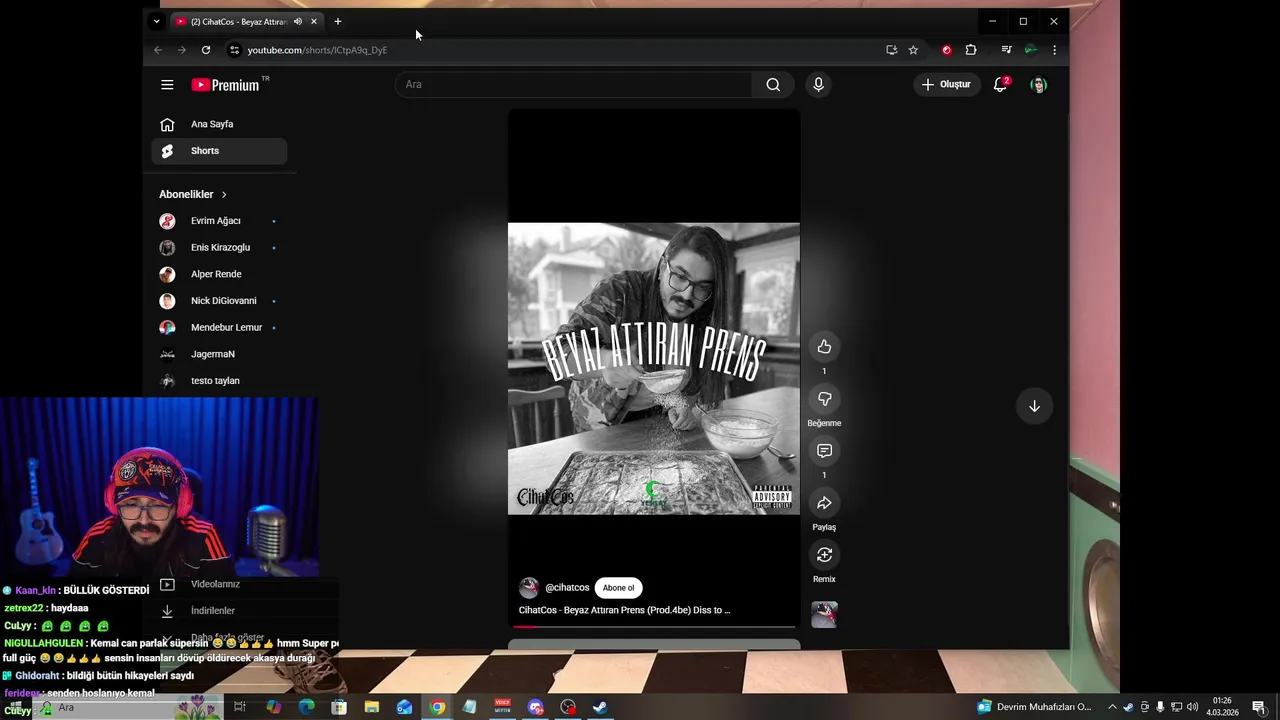Viewport: 1280px width, 720px height.
Task: Close the CihatCos tab
Action: point(314,21)
